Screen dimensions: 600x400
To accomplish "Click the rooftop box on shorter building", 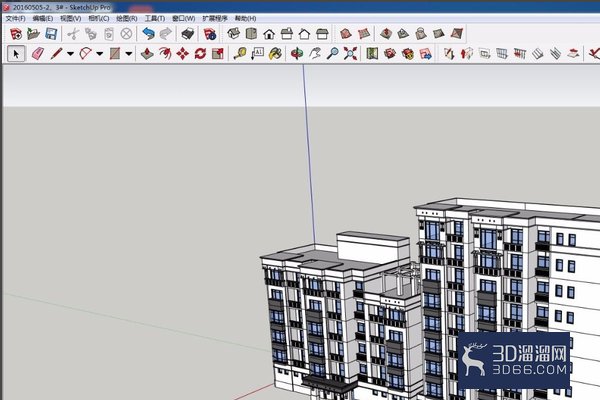I will (373, 247).
